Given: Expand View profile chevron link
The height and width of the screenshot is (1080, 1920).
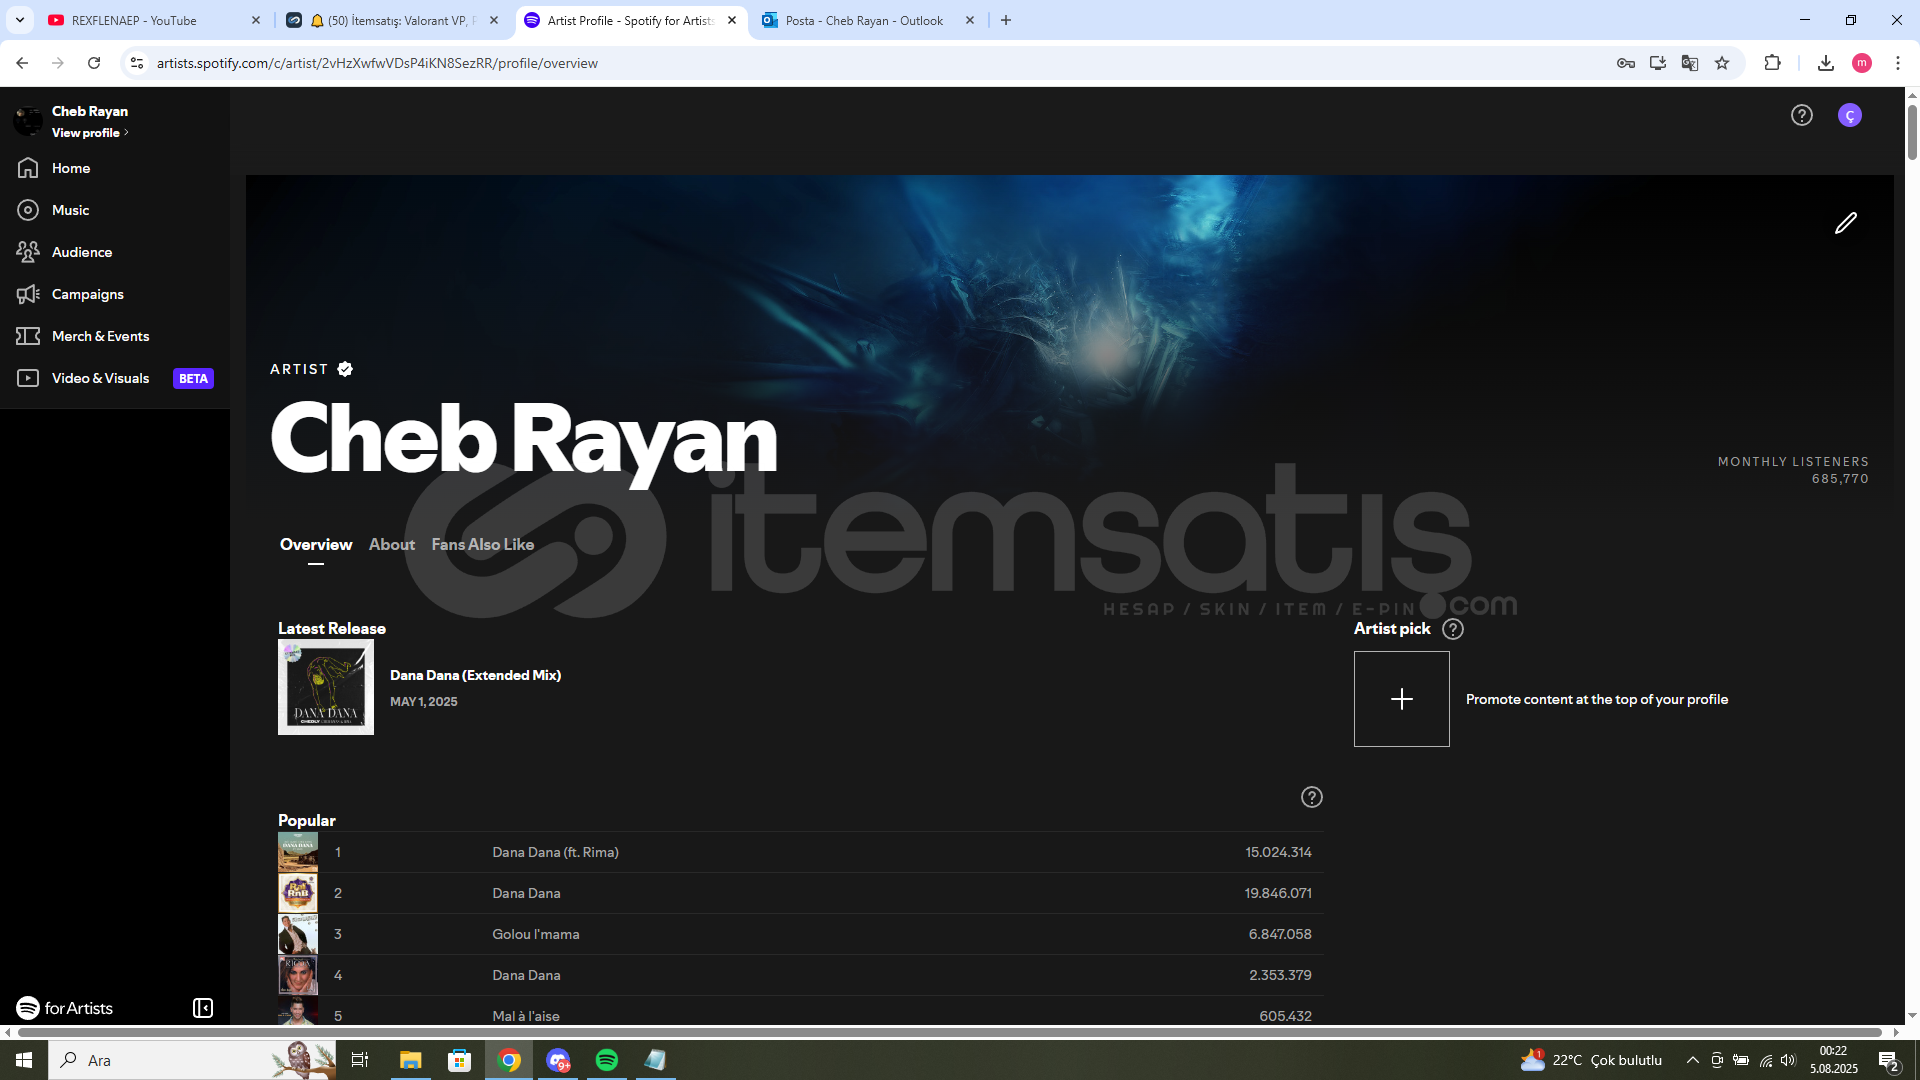Looking at the screenshot, I should pos(90,133).
